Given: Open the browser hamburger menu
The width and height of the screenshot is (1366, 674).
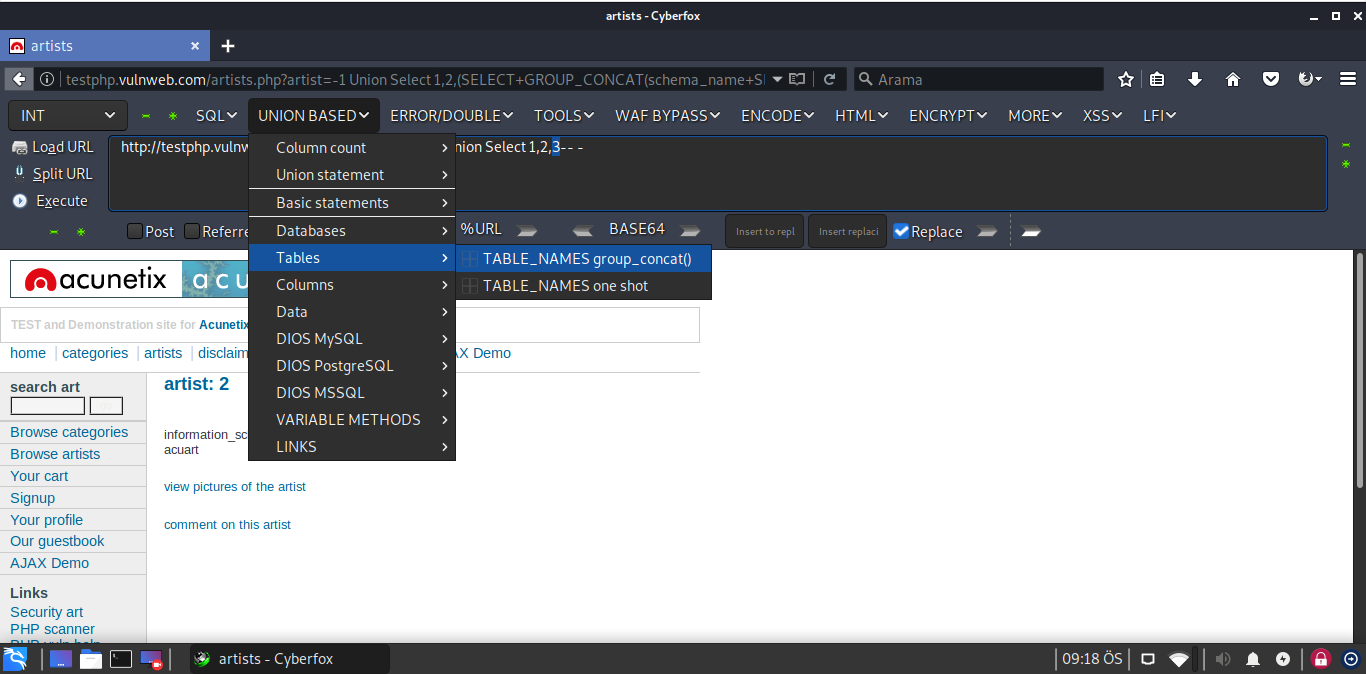Looking at the screenshot, I should pyautogui.click(x=1347, y=79).
